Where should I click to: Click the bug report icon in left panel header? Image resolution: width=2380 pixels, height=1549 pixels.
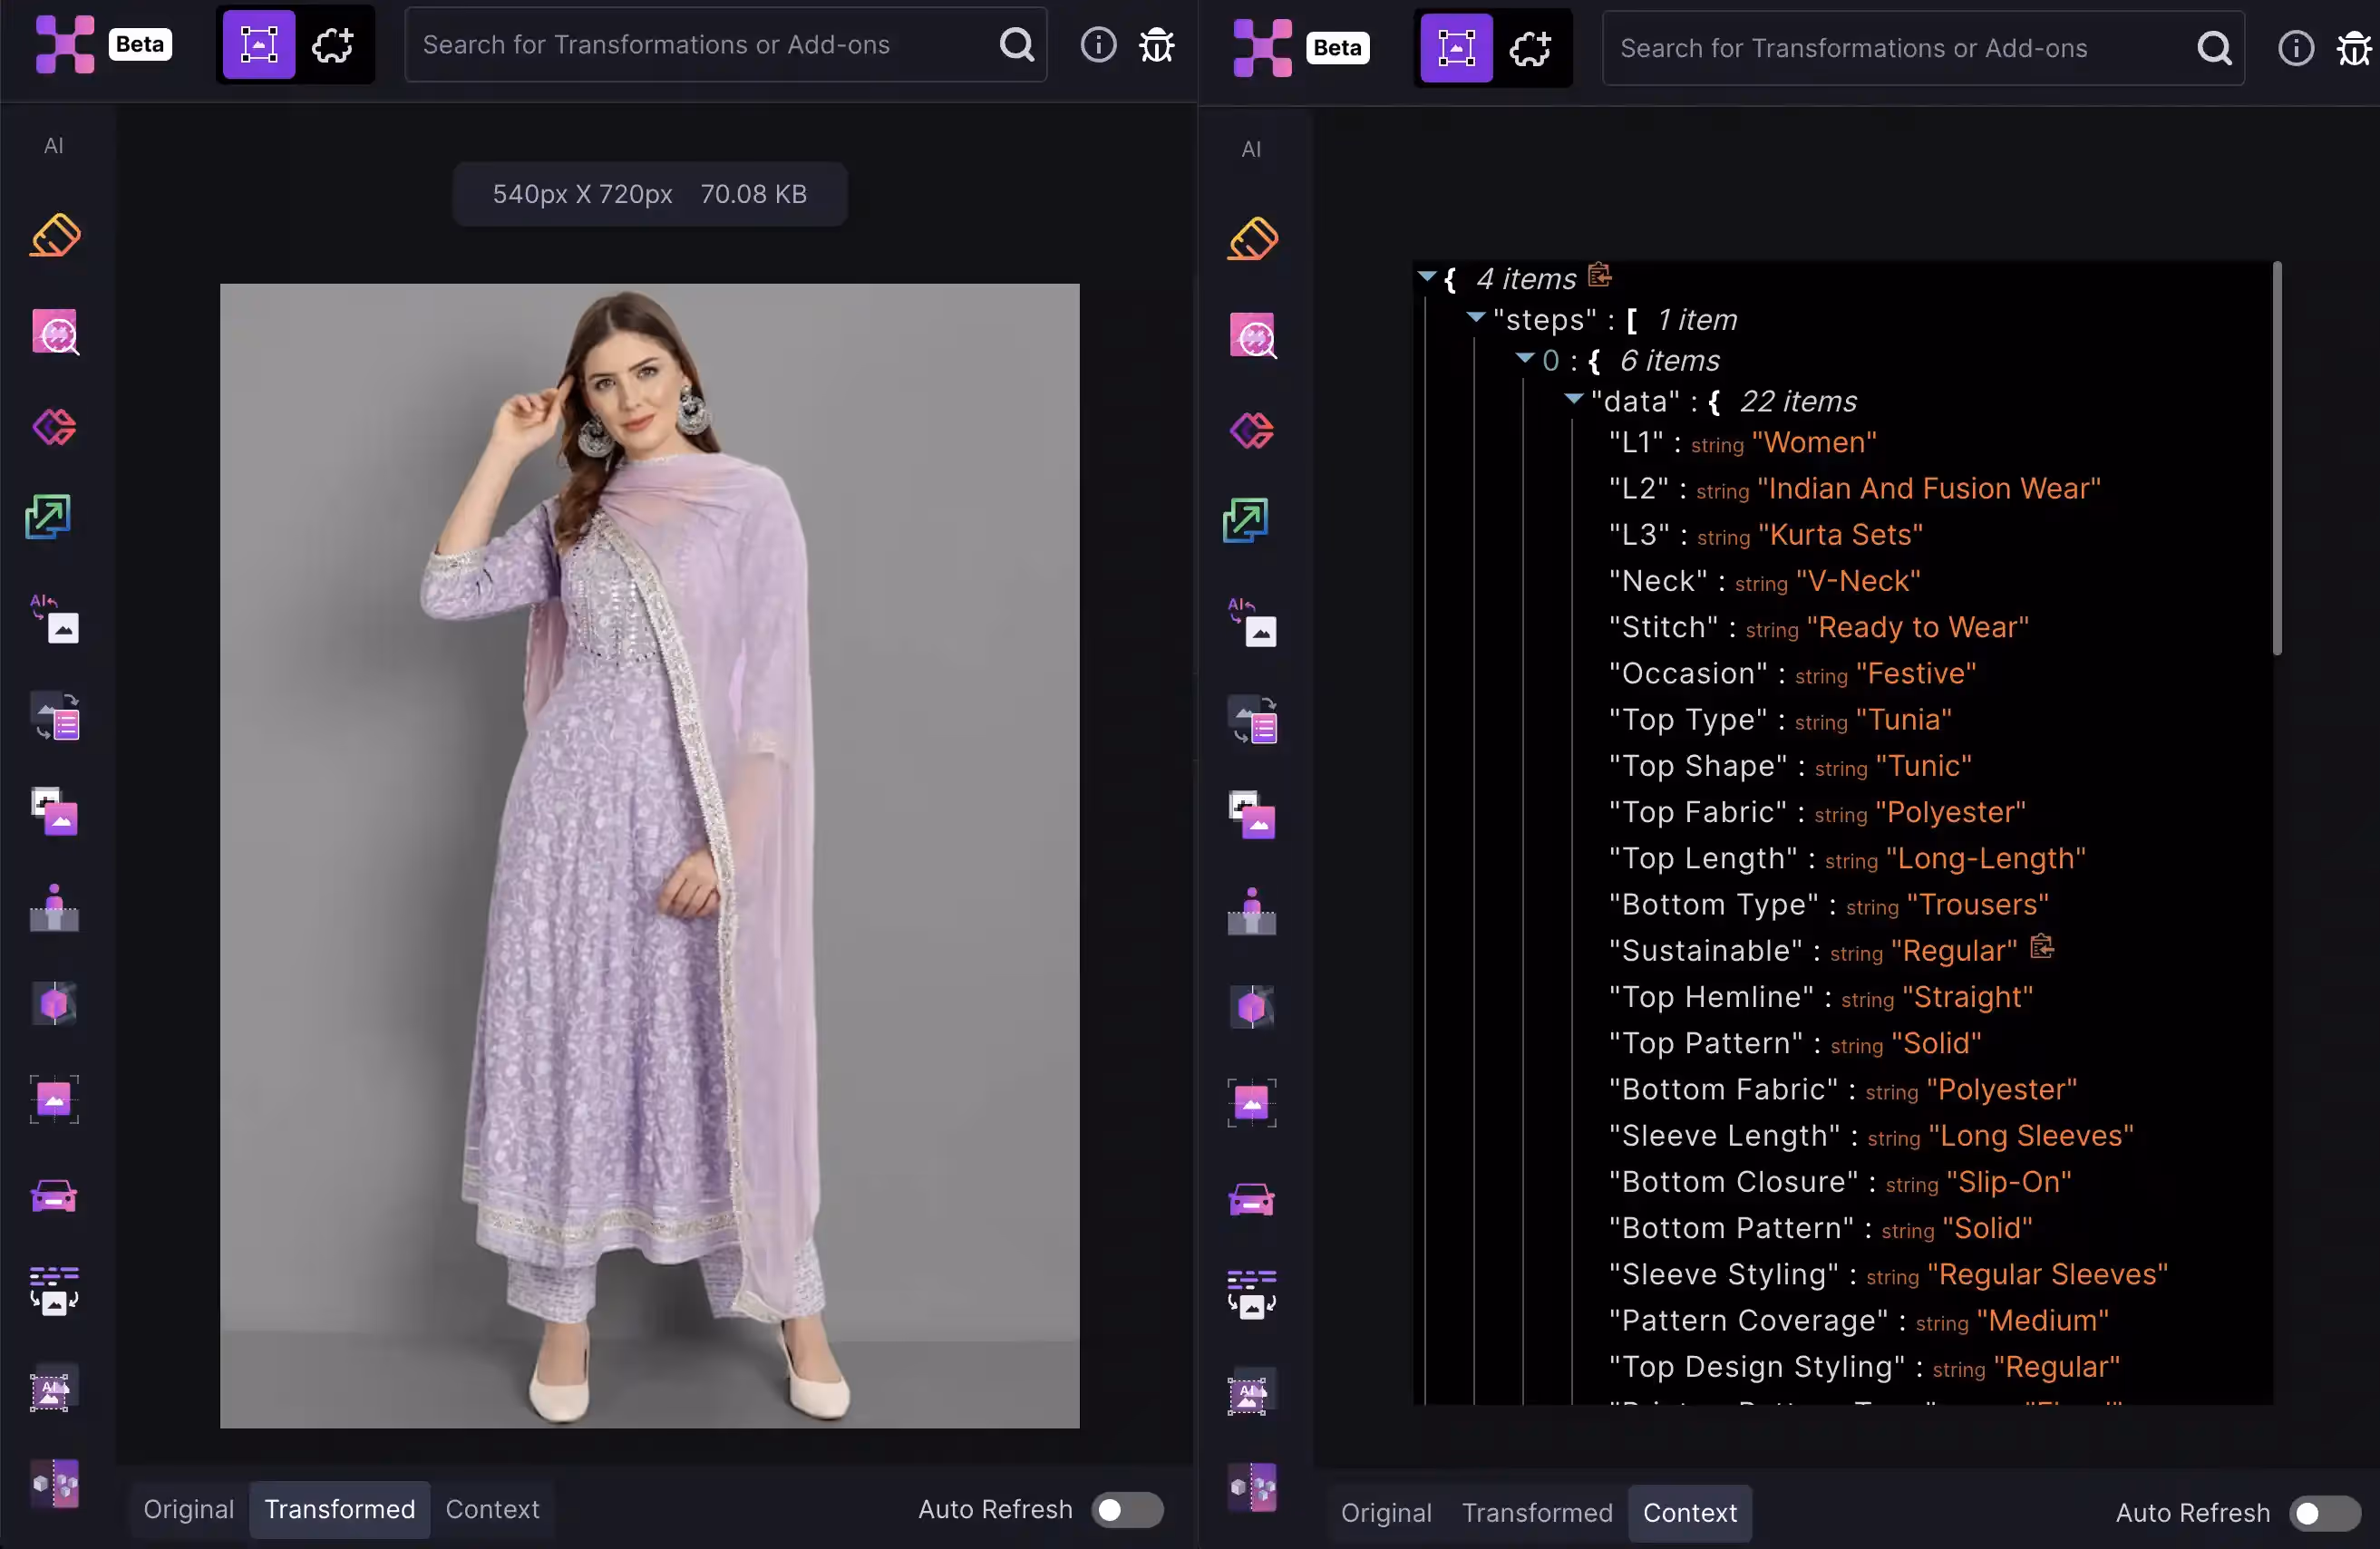pyautogui.click(x=1157, y=45)
